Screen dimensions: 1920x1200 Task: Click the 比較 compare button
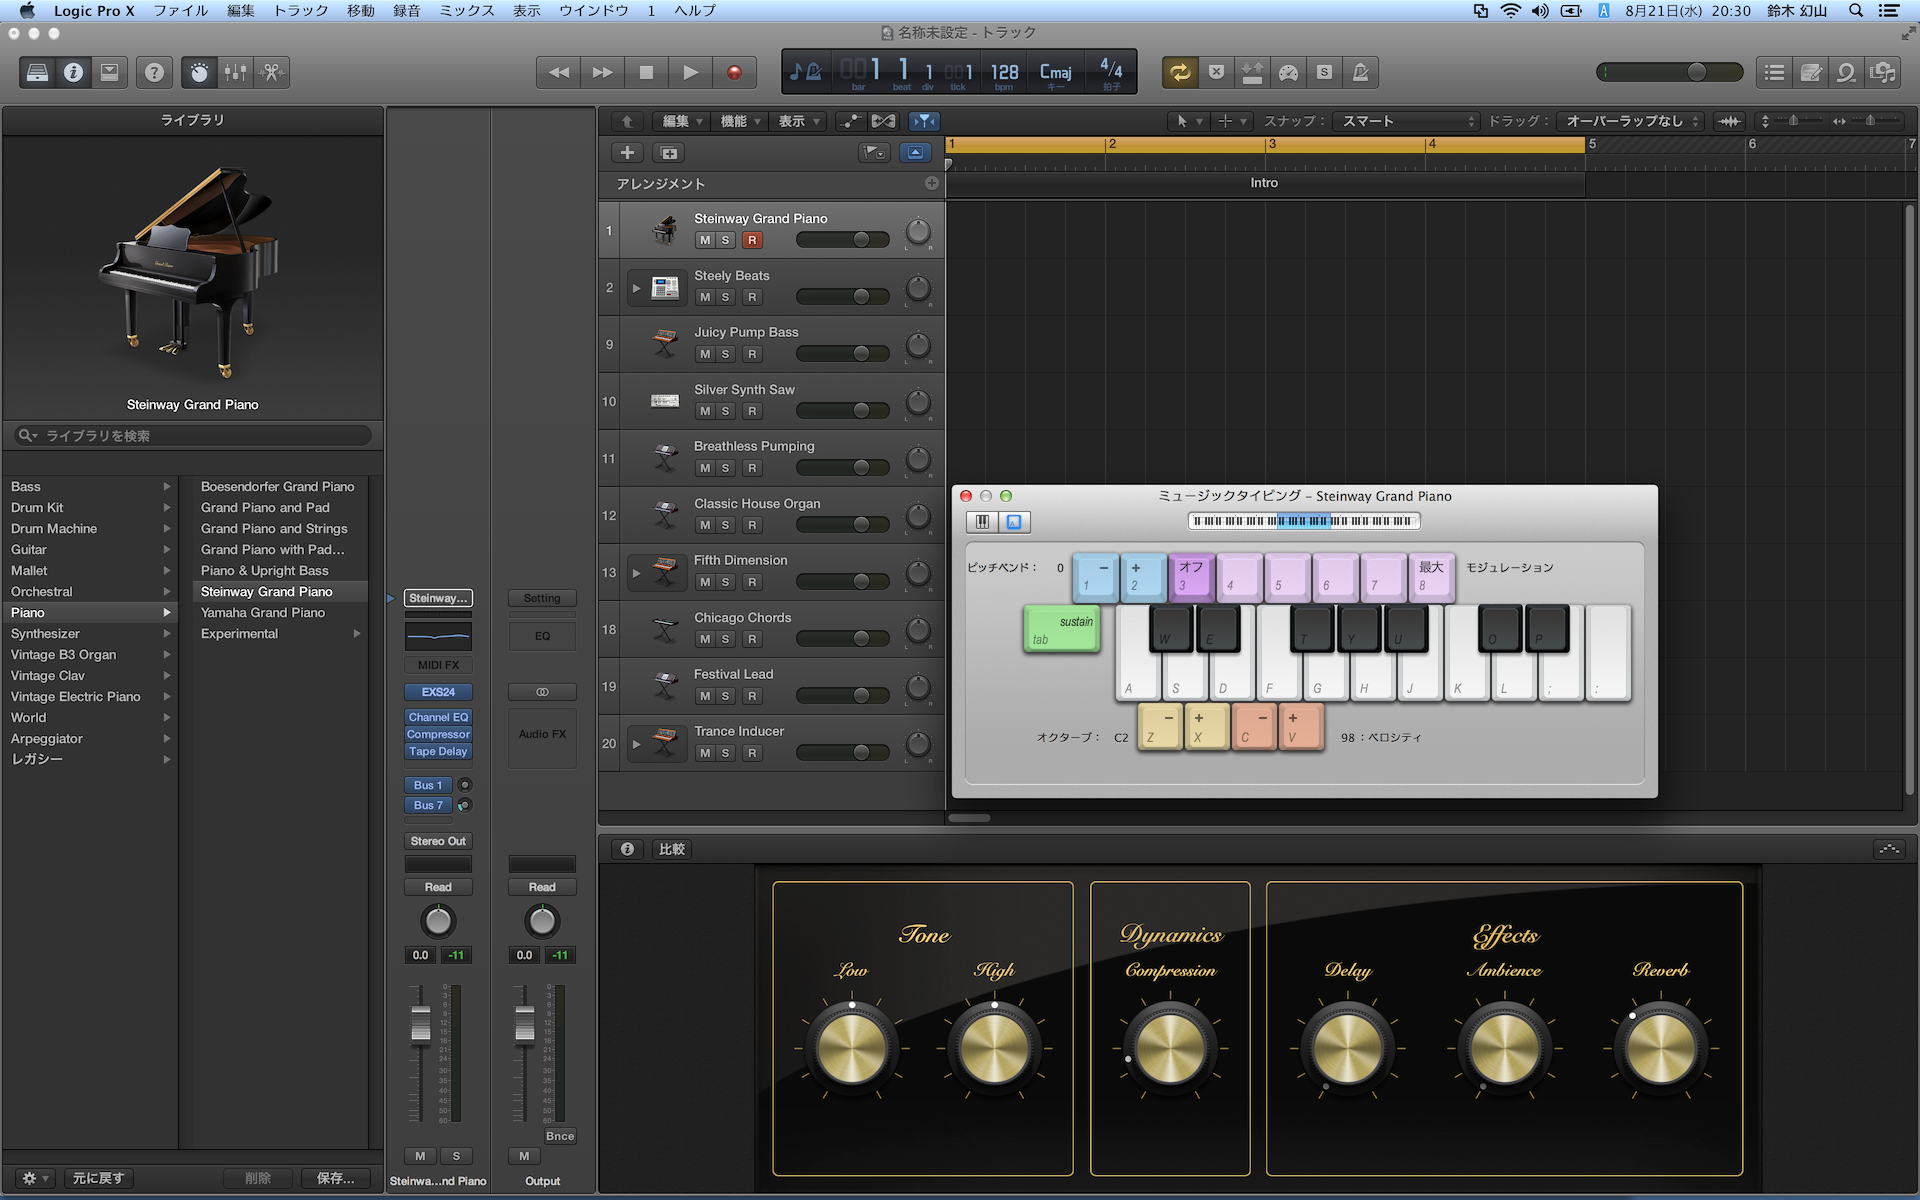(x=672, y=849)
